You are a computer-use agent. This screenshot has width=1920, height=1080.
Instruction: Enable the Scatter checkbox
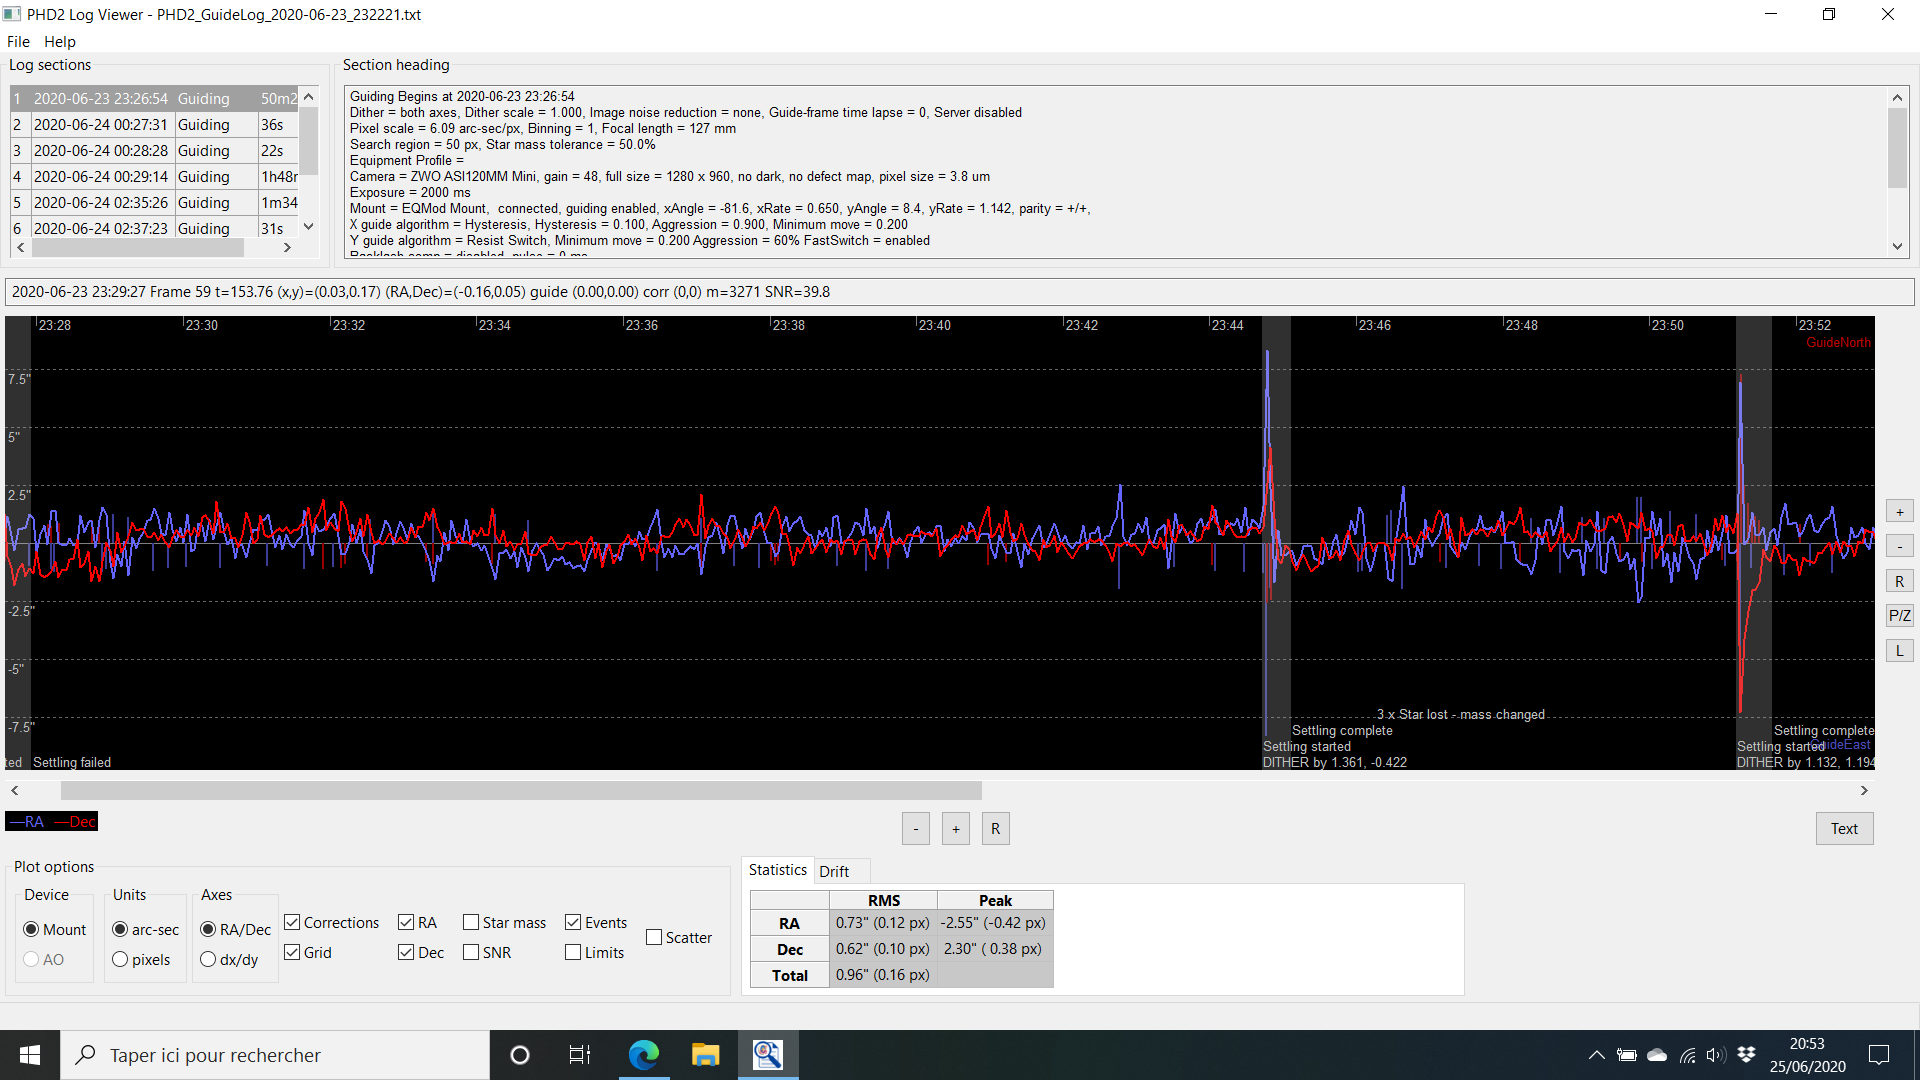point(654,937)
